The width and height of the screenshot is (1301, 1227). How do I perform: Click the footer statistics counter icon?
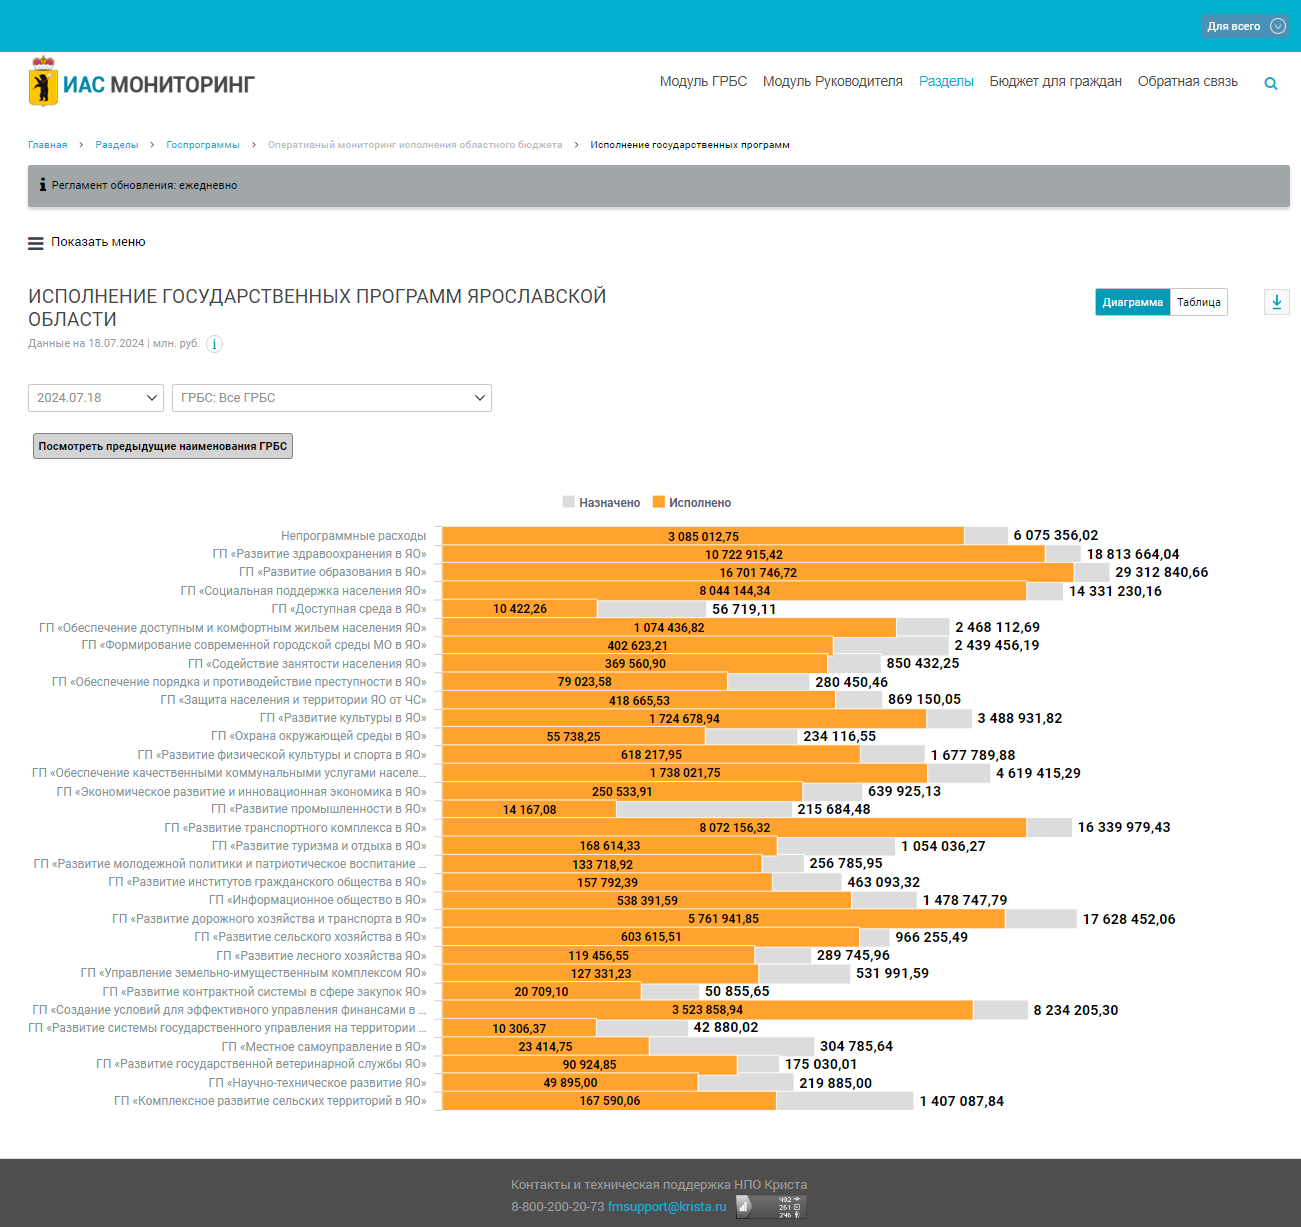[x=771, y=1207]
